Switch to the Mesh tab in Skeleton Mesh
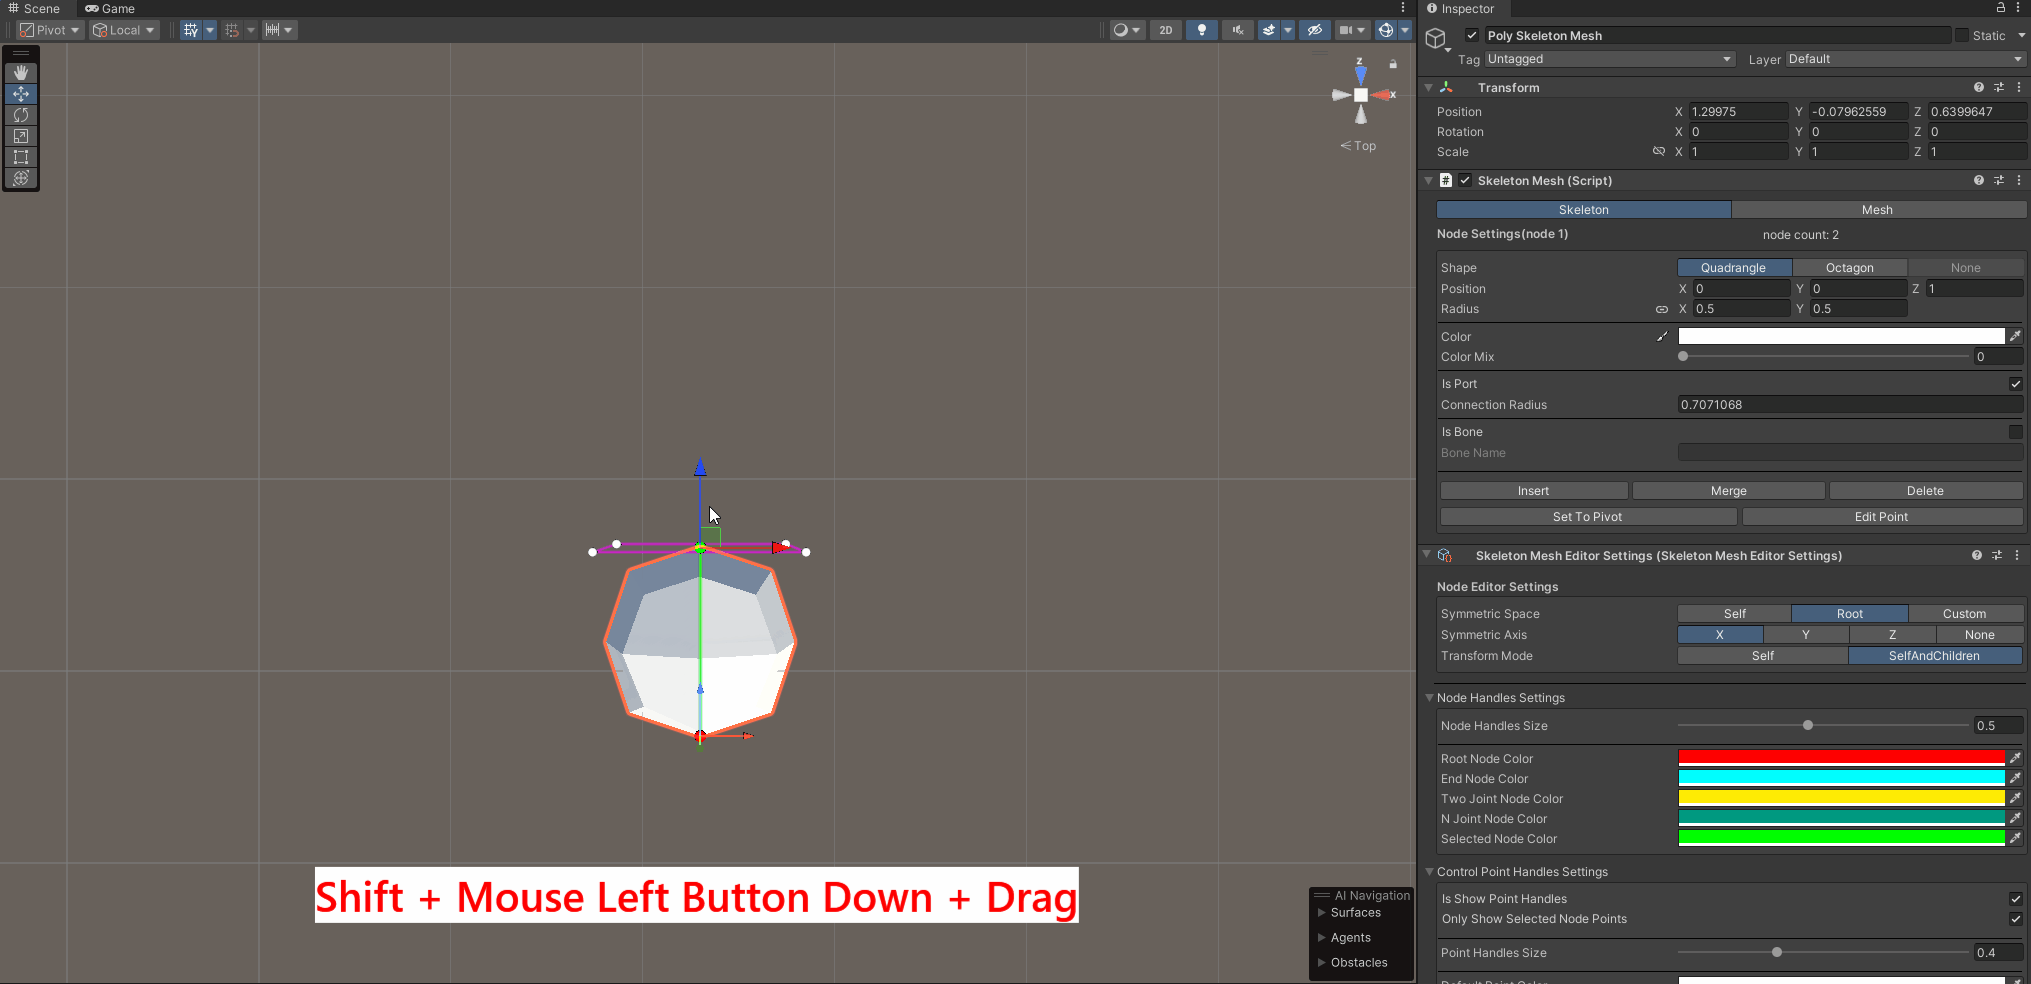2031x984 pixels. pos(1877,210)
